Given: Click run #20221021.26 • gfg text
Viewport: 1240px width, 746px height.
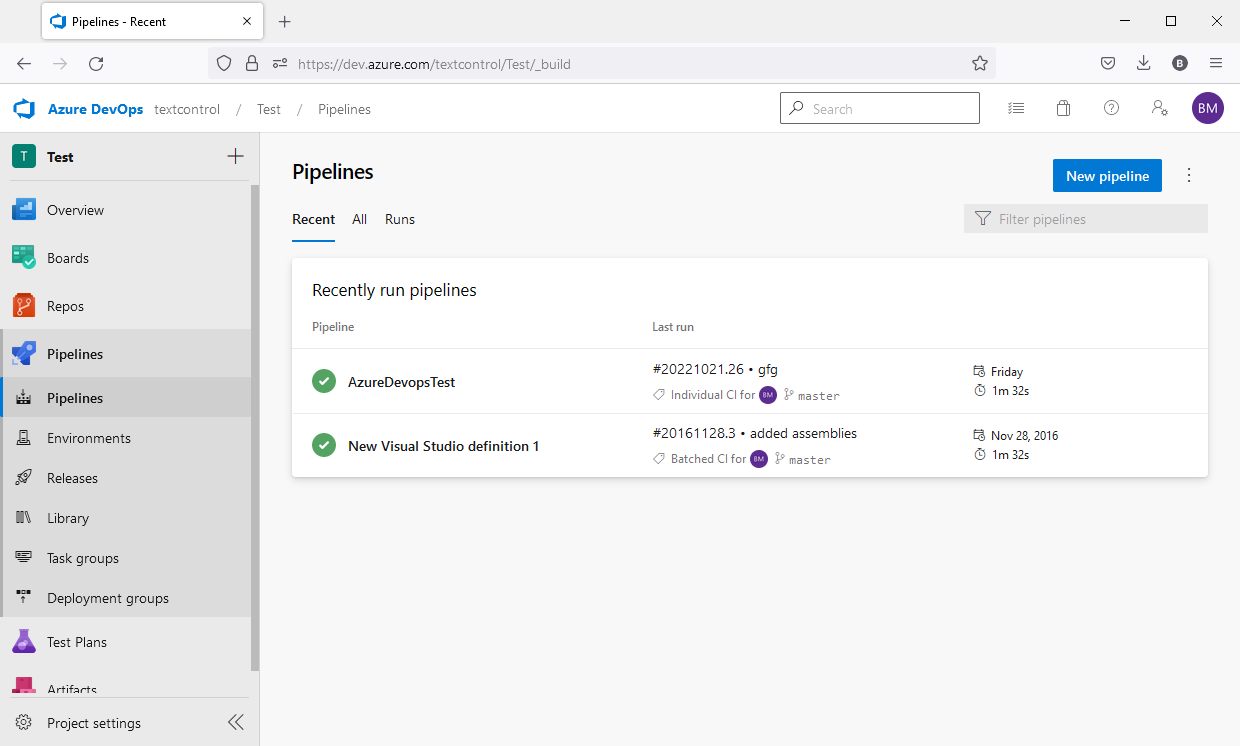Looking at the screenshot, I should tap(715, 369).
